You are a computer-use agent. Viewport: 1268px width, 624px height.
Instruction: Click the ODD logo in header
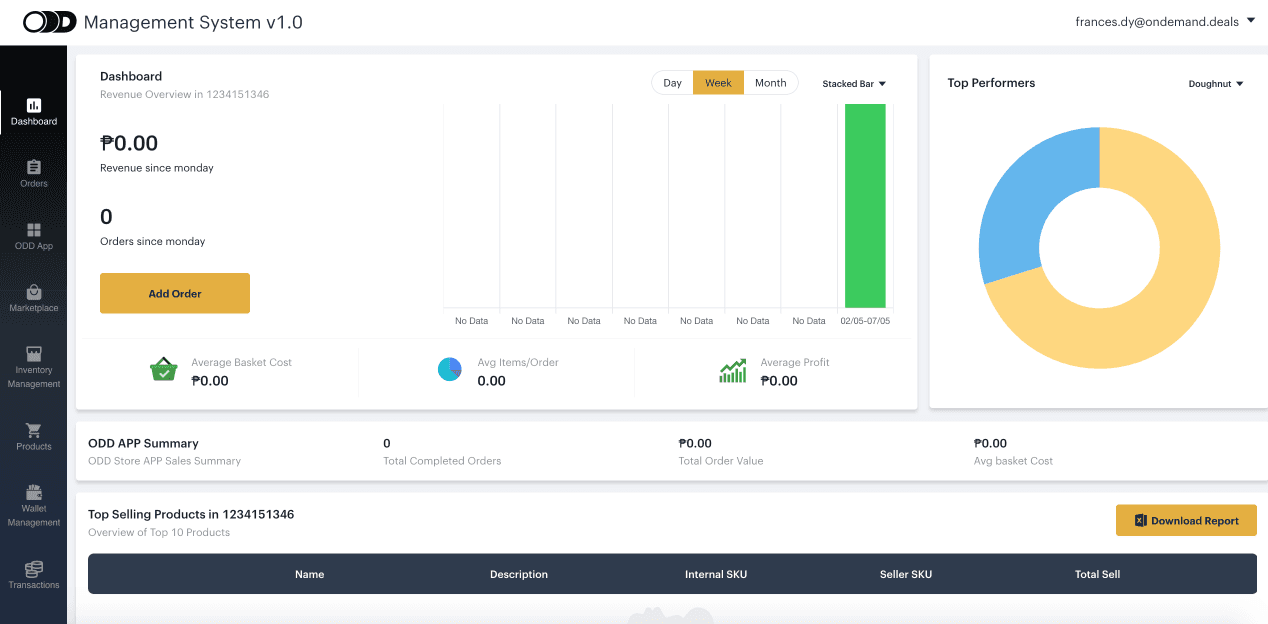click(50, 22)
